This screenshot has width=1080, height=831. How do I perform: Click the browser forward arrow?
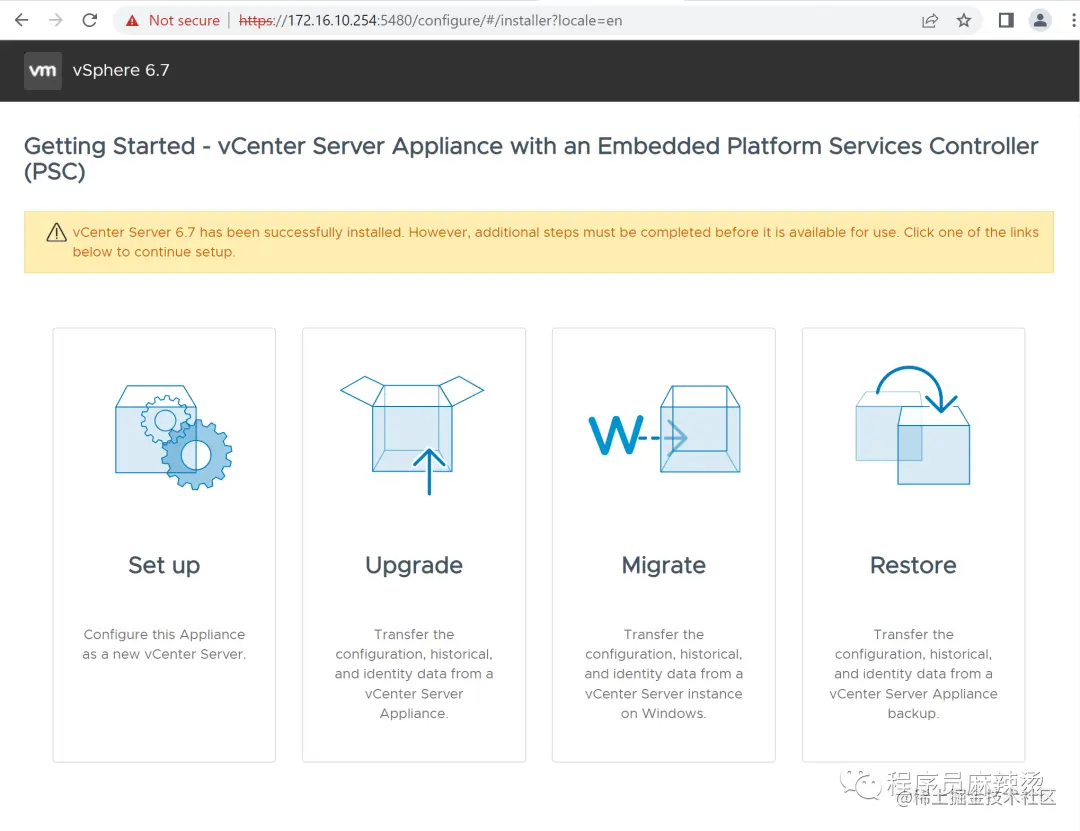point(56,20)
